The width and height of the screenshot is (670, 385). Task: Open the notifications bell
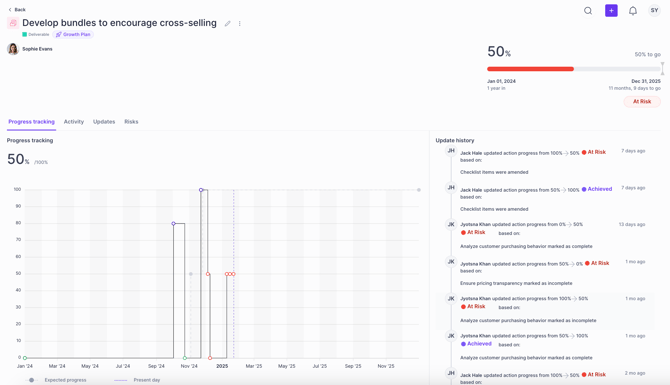[633, 11]
